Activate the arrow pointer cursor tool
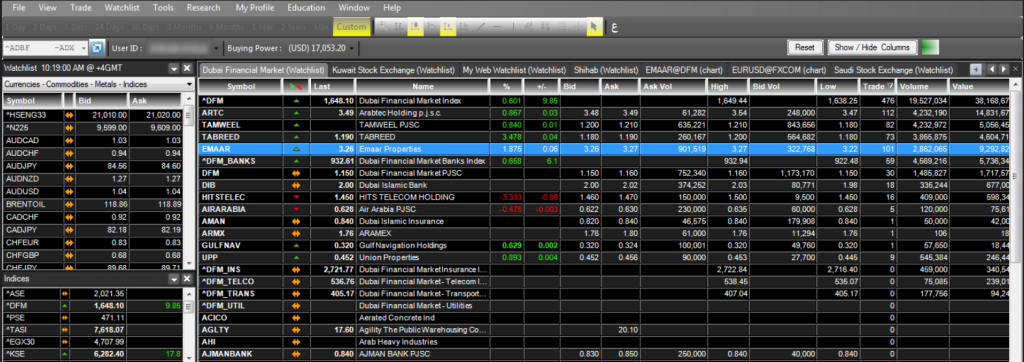 pyautogui.click(x=594, y=26)
